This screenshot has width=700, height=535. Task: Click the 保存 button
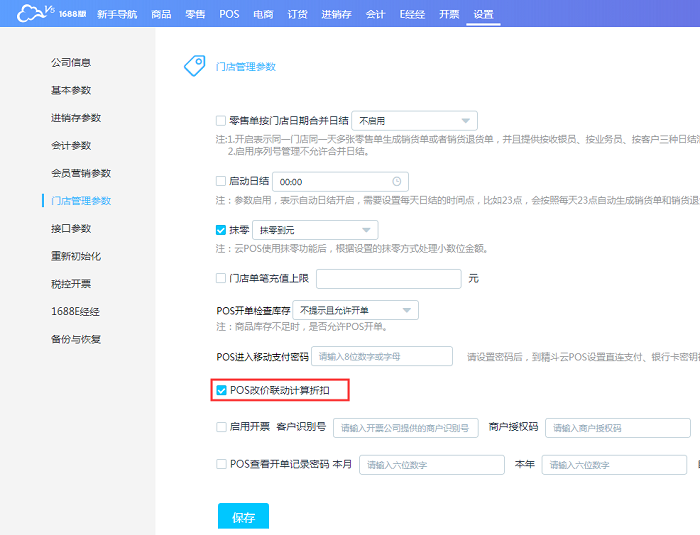coord(243,517)
